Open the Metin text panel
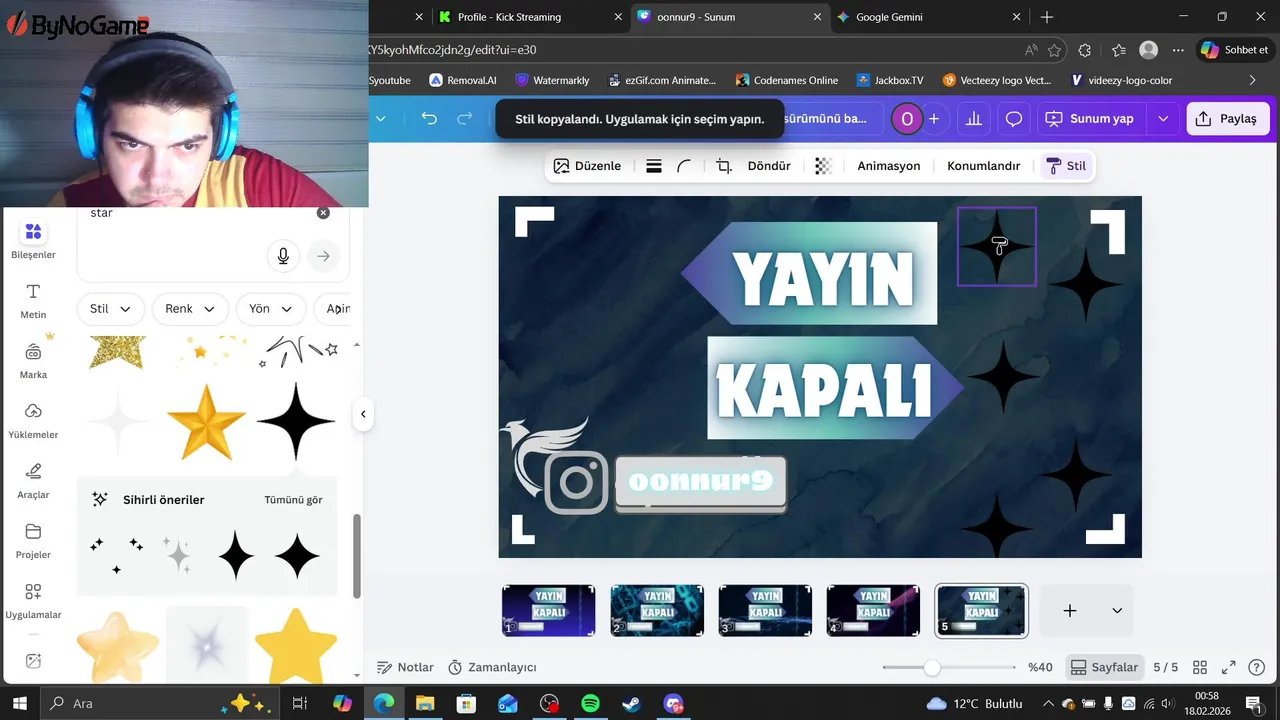Screen dimensions: 1280x720 point(33,300)
